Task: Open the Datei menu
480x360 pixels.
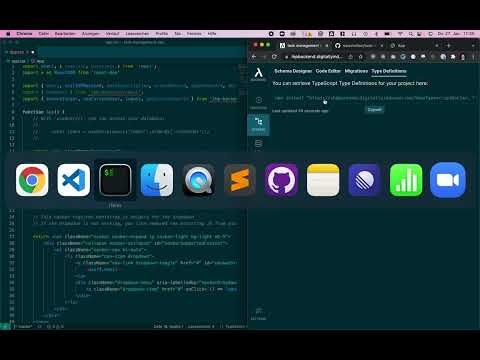Action: [43, 34]
